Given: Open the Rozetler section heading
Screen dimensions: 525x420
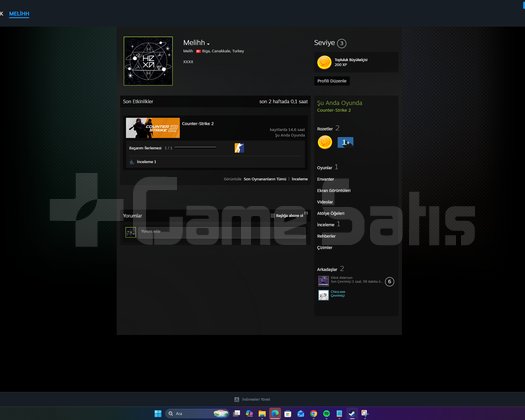Looking at the screenshot, I should tap(325, 129).
